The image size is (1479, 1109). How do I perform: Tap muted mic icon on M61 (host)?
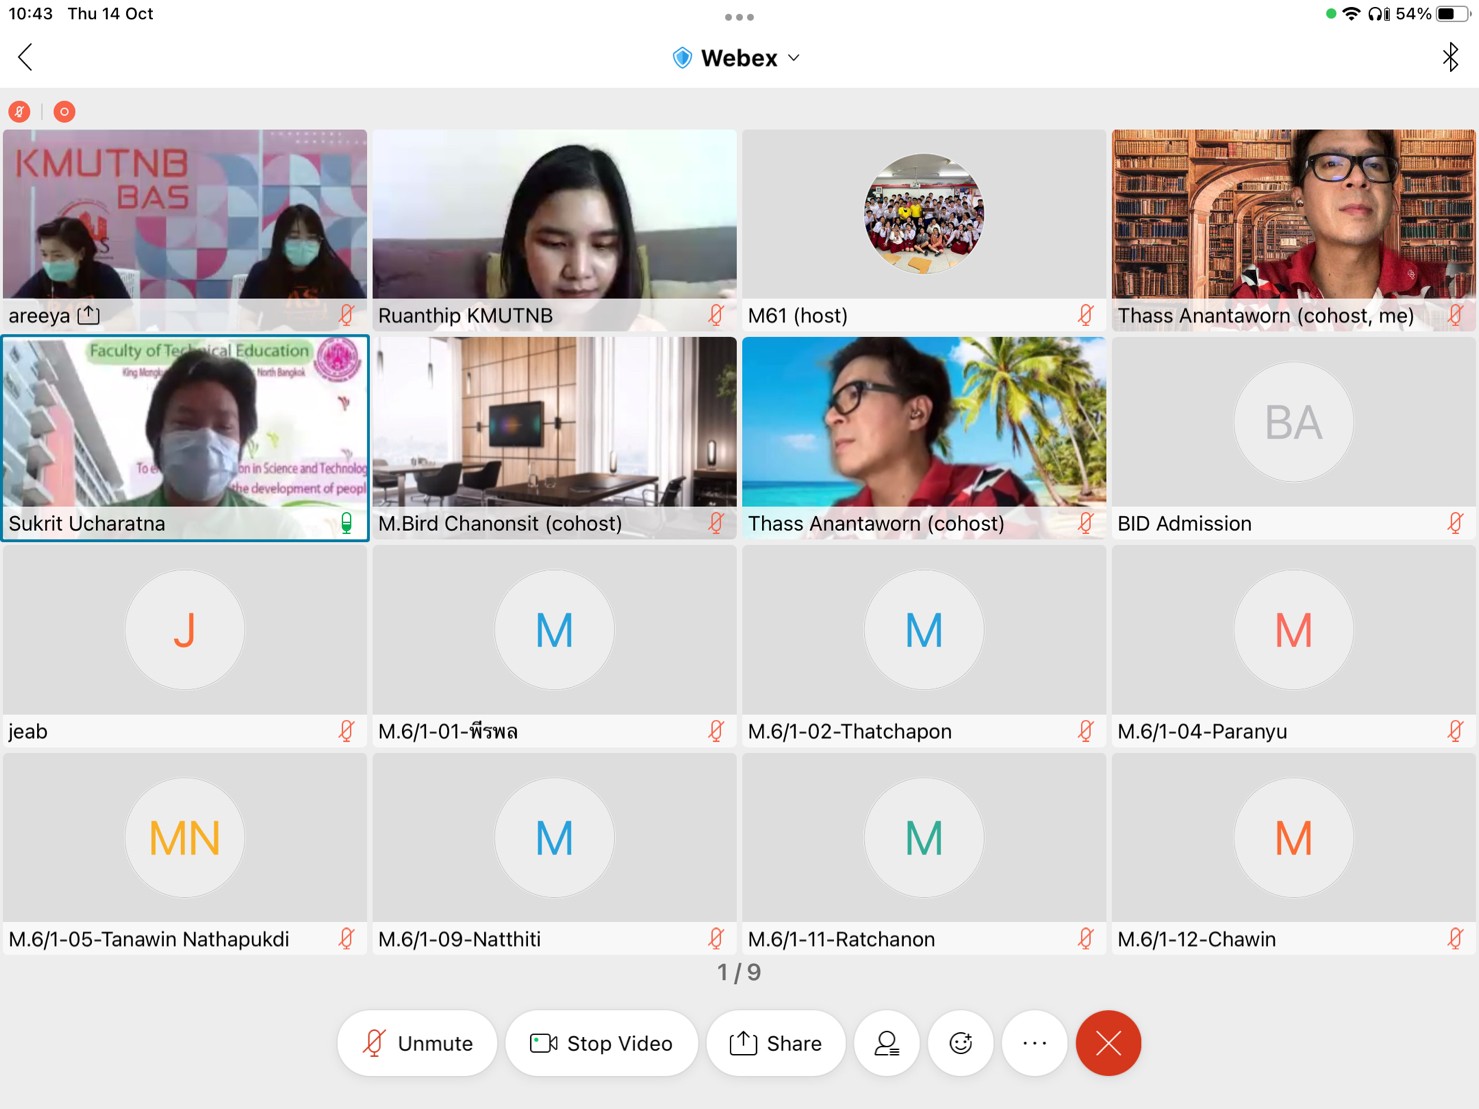[x=1085, y=315]
